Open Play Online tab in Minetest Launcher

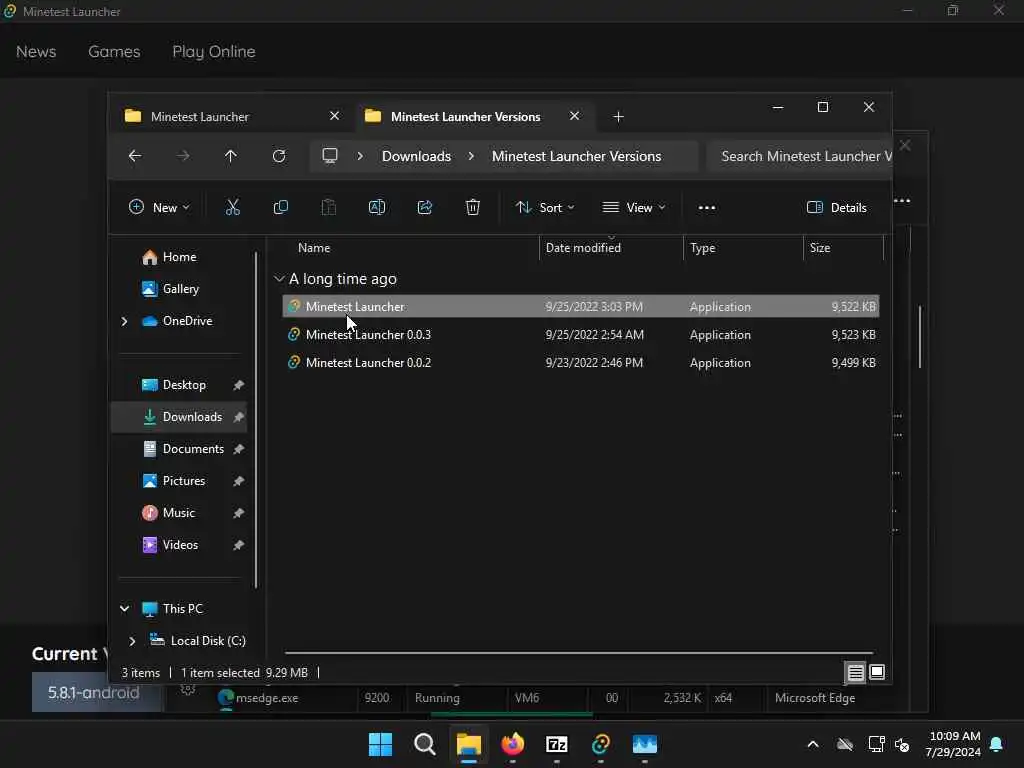point(214,52)
